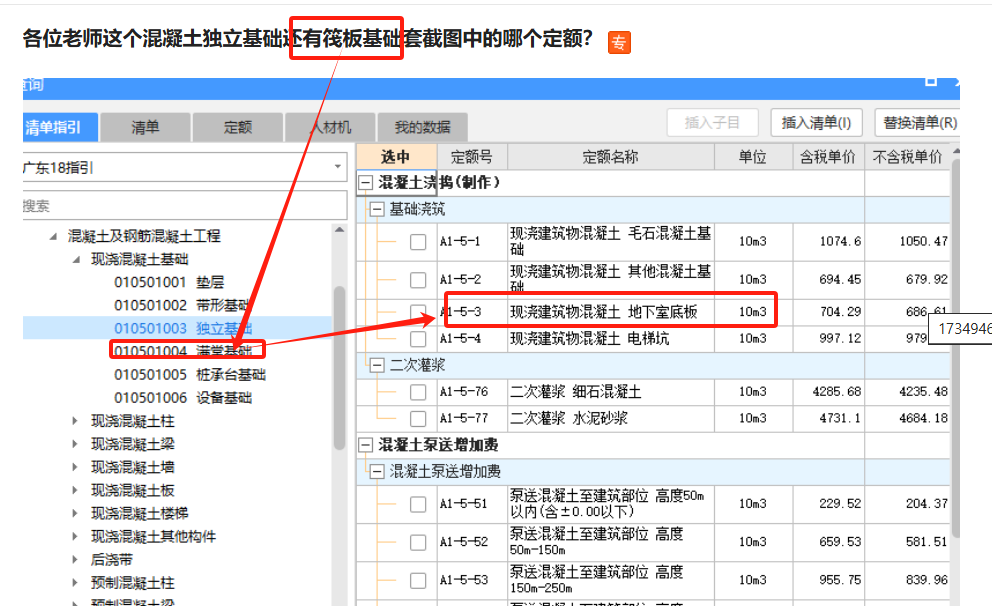992x606 pixels.
Task: Expand the 现浇混凝土其他构件 tree node
Action: (x=75, y=536)
